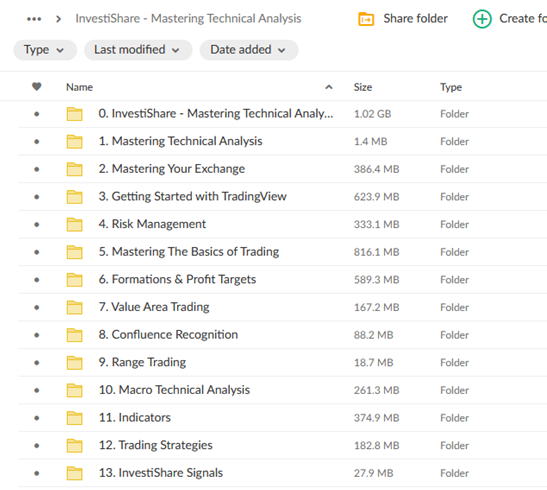The width and height of the screenshot is (547, 490).
Task: Click folder icon for 8. Confluence Recognition
Action: pyautogui.click(x=74, y=335)
